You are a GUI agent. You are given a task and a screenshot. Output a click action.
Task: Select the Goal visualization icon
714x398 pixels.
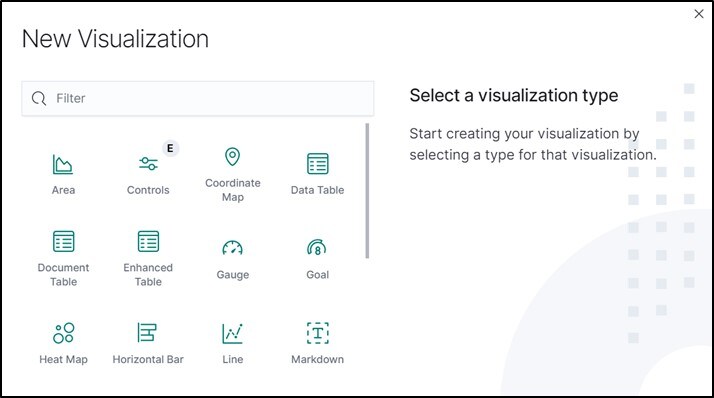click(317, 248)
